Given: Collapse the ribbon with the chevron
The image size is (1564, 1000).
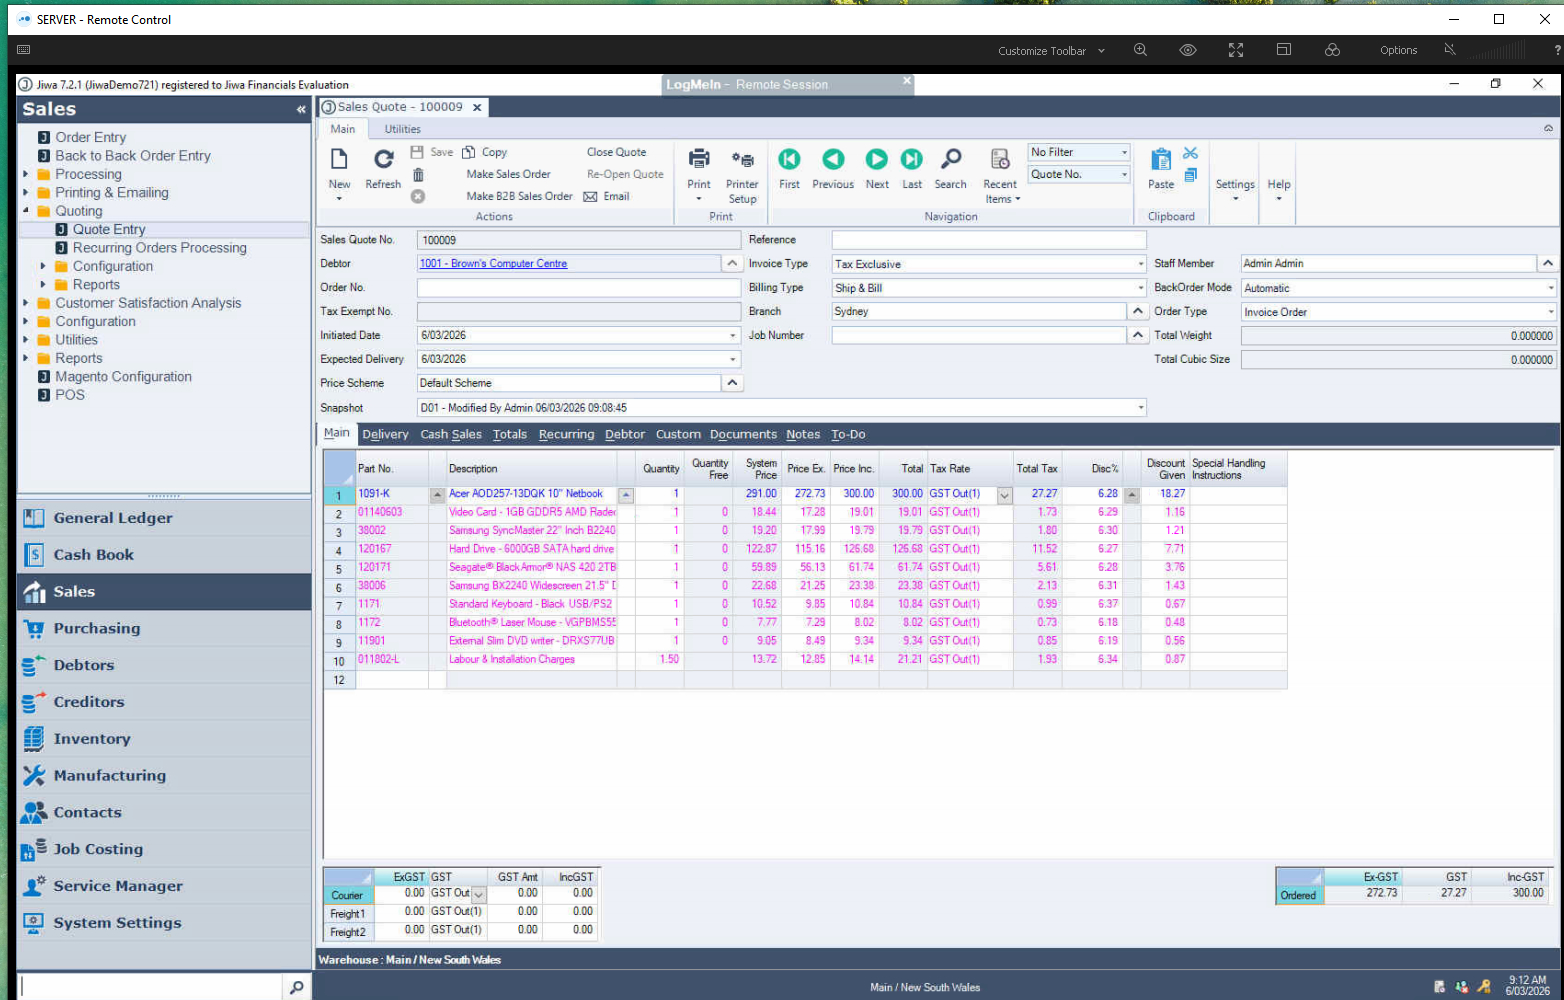Looking at the screenshot, I should tap(1548, 129).
